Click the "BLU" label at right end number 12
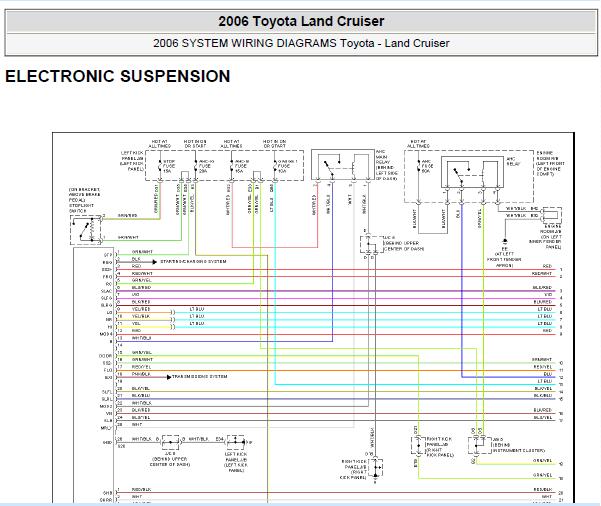 coord(548,374)
